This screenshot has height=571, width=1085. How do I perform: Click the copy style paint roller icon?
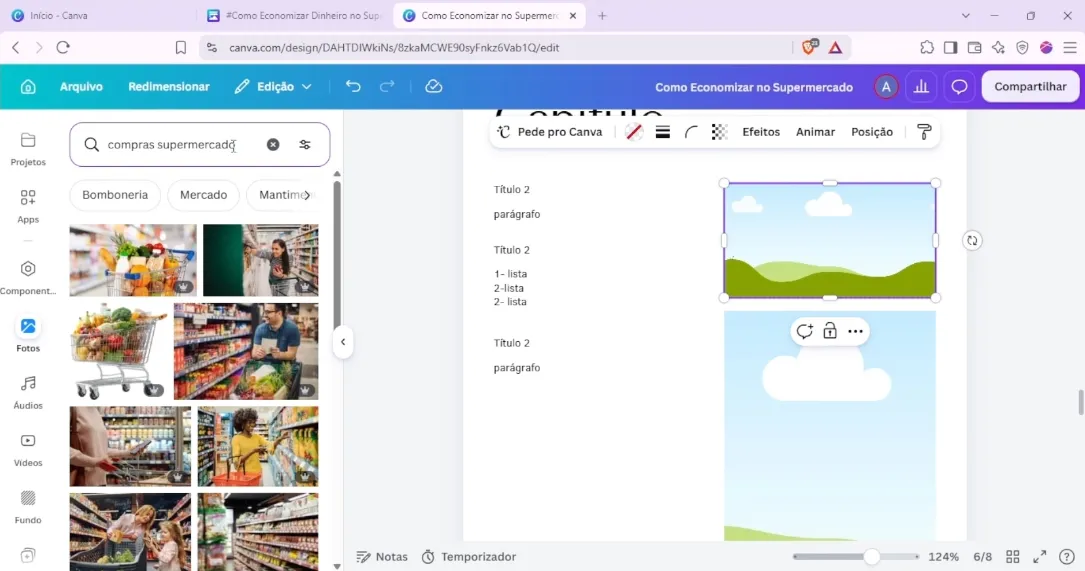924,132
